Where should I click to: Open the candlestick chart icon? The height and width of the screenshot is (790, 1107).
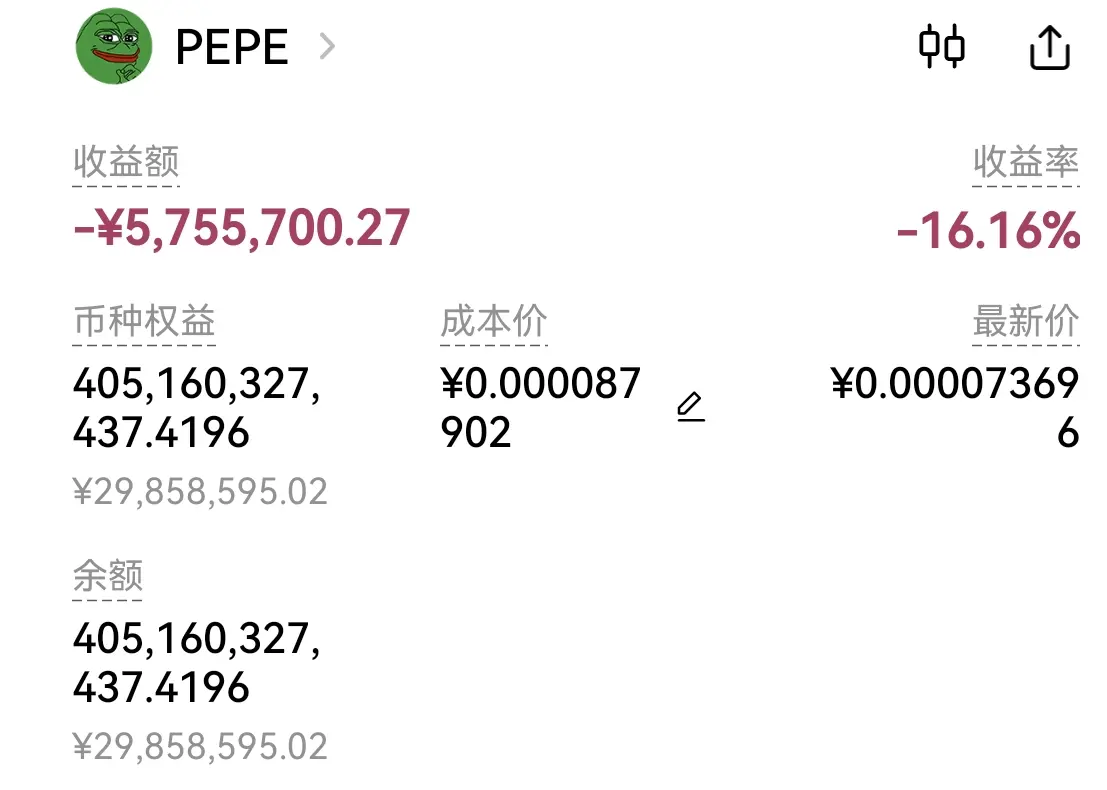coord(942,47)
